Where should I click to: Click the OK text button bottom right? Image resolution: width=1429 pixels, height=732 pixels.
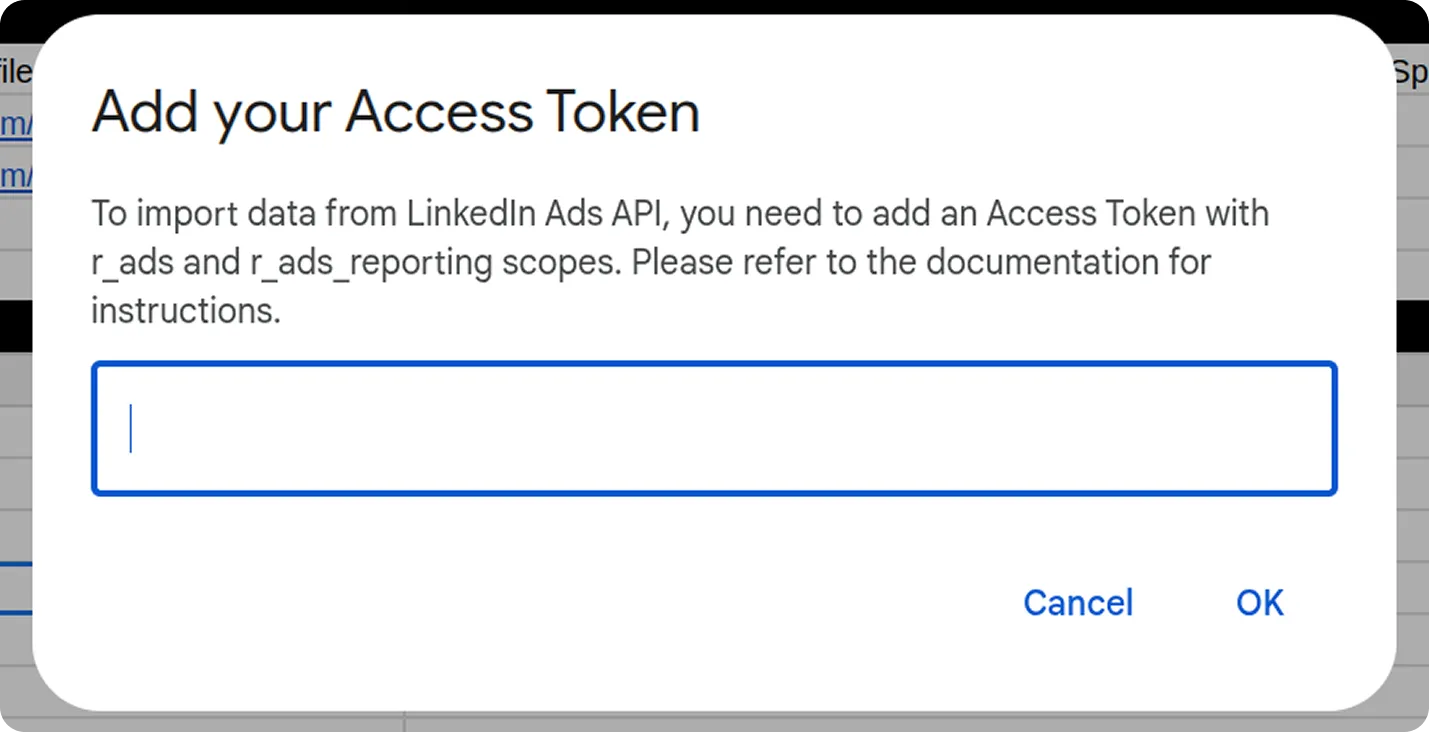click(x=1258, y=602)
